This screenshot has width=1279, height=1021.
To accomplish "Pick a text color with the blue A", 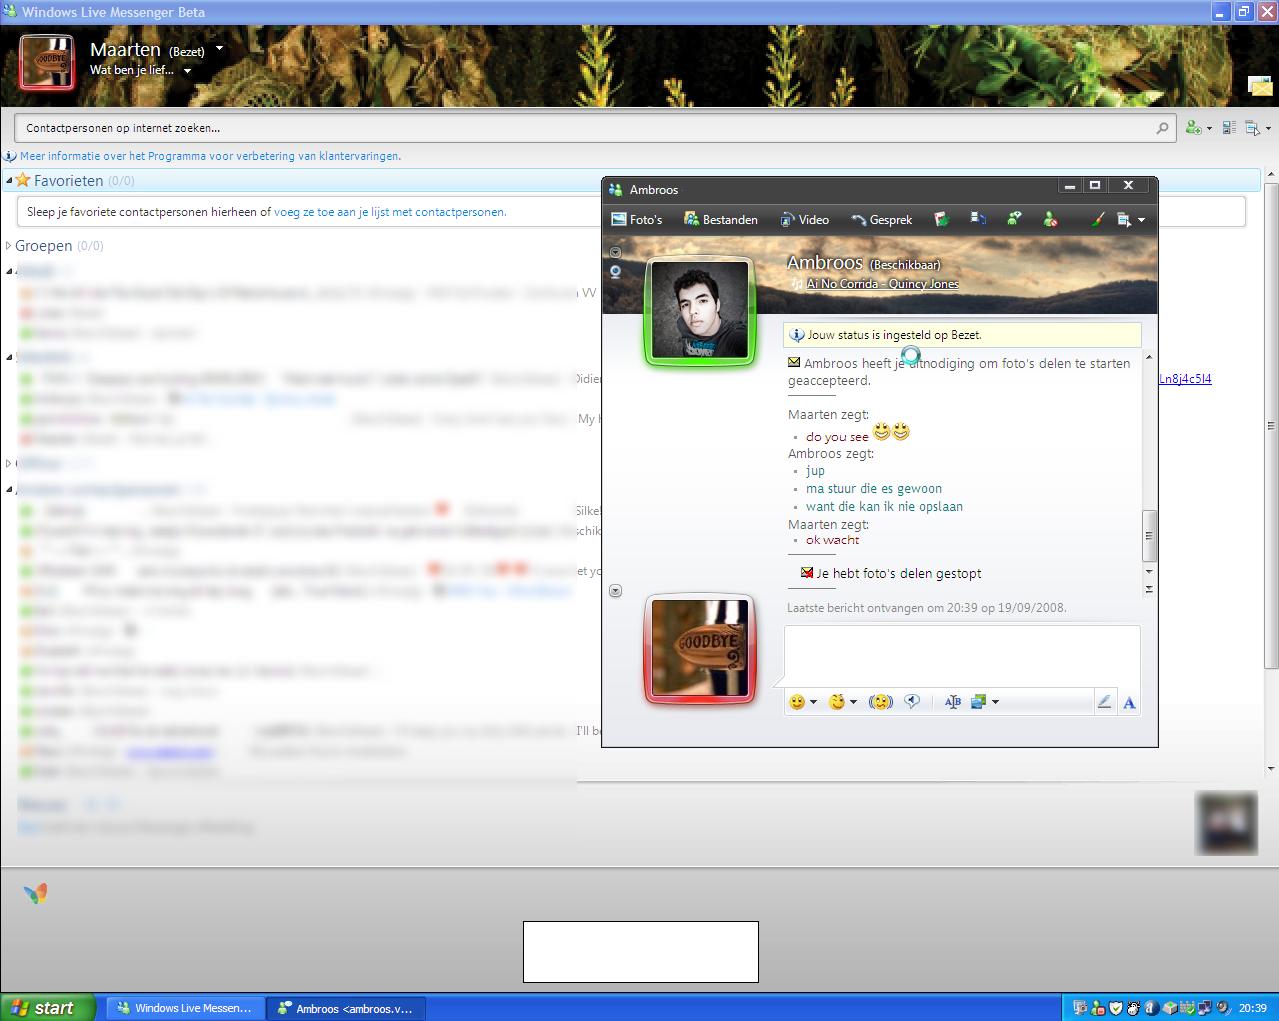I will pos(1129,701).
